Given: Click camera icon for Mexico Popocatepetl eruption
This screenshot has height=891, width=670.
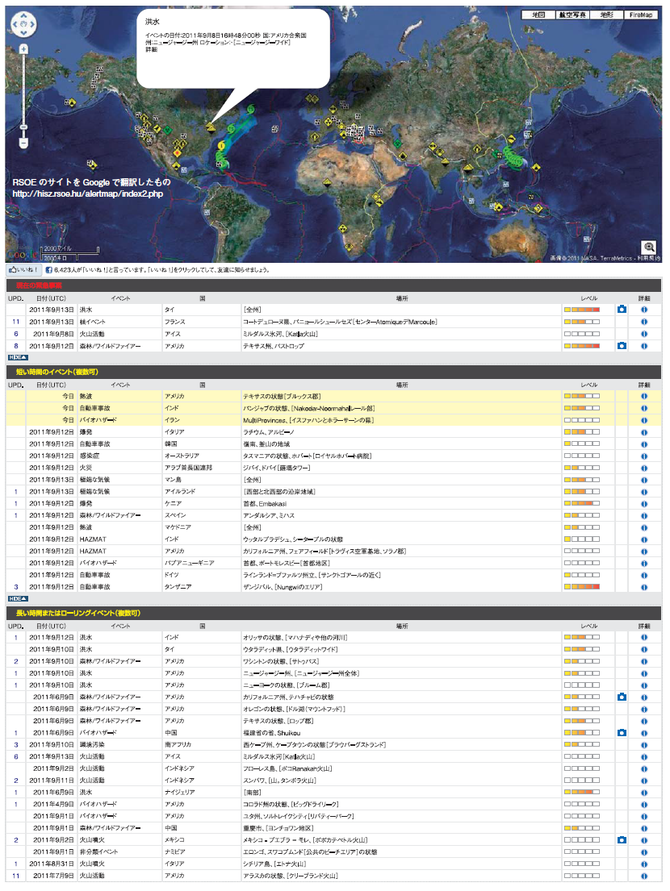Looking at the screenshot, I should pyautogui.click(x=621, y=840).
